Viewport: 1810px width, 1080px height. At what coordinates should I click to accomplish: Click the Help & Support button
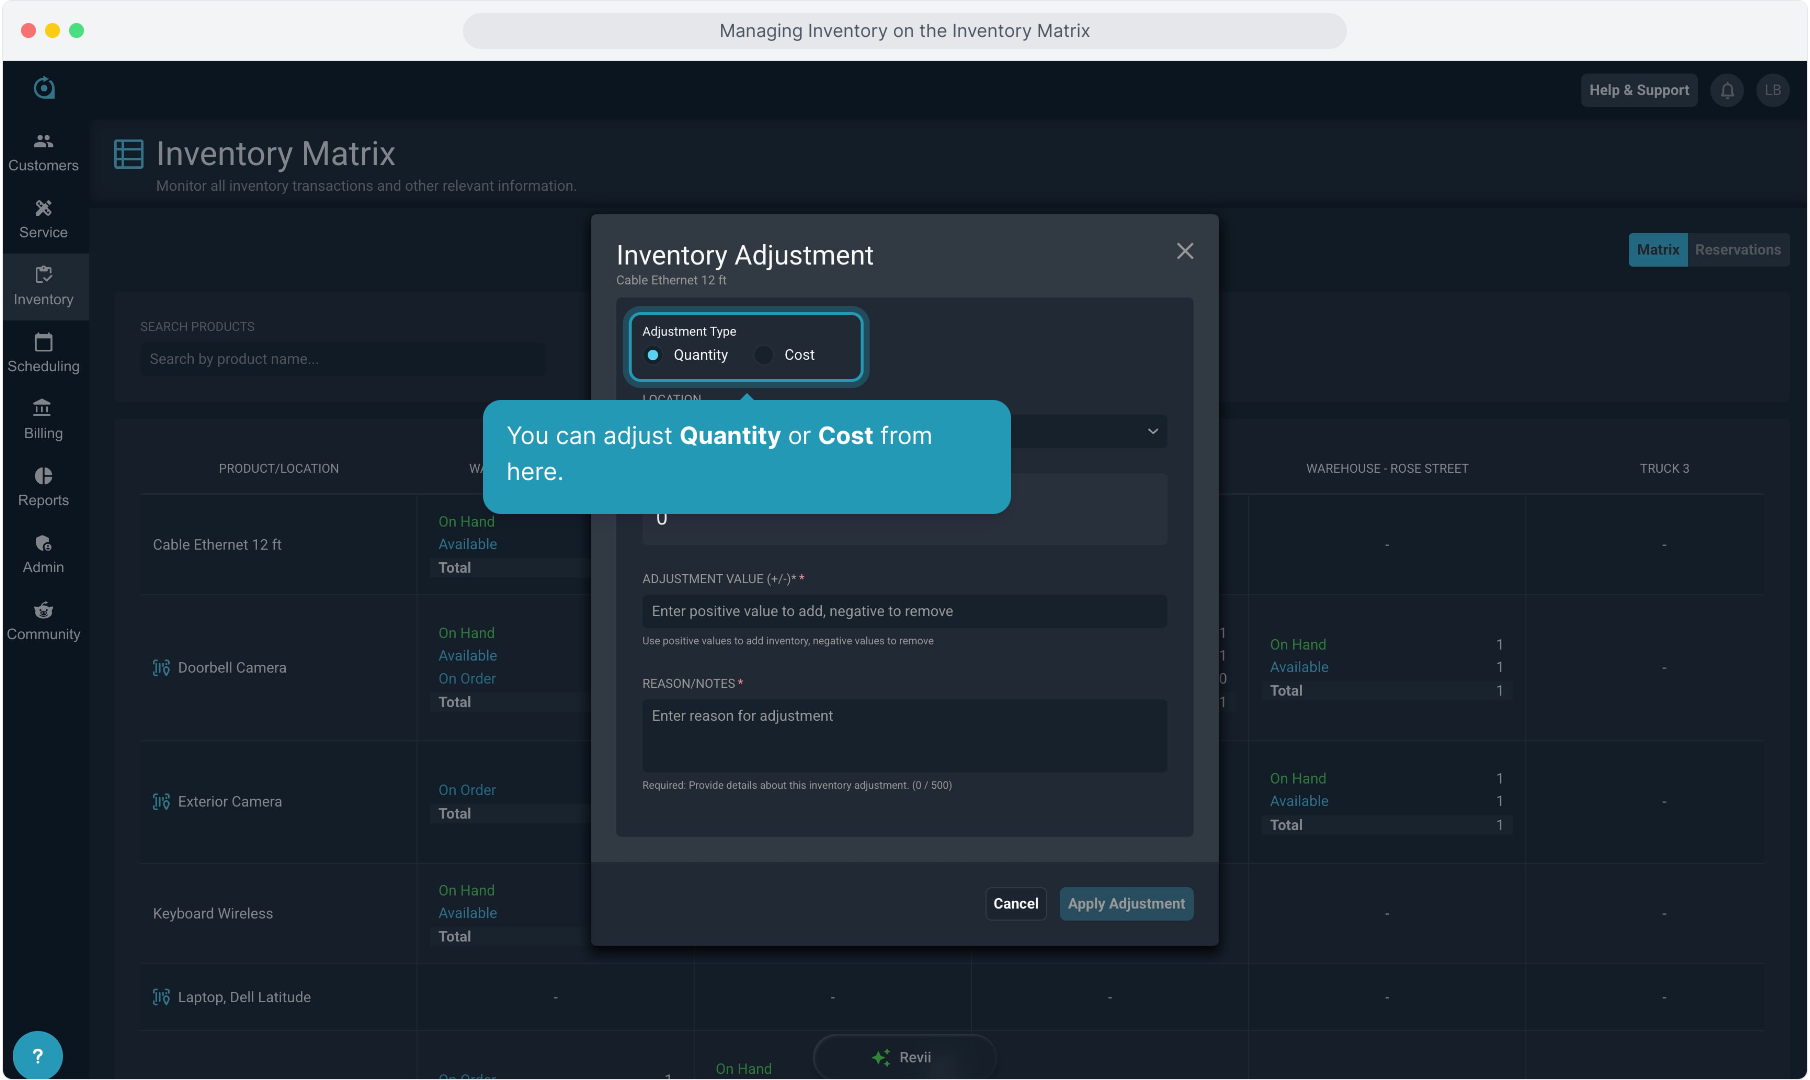coord(1638,90)
